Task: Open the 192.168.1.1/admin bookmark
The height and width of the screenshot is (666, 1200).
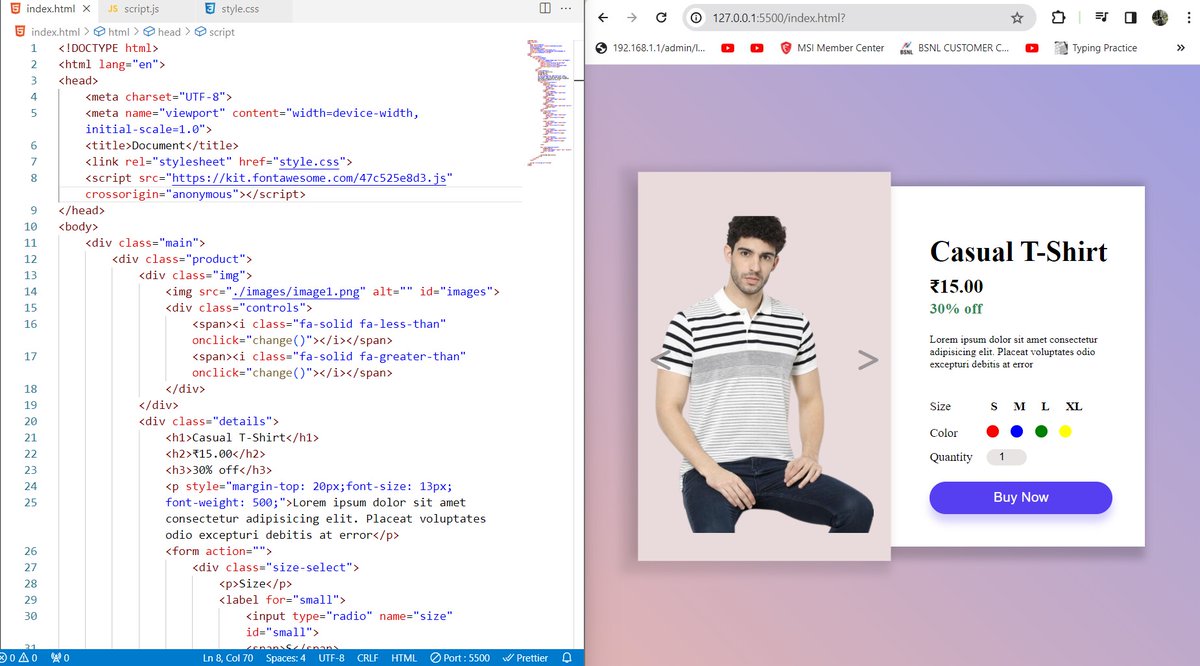Action: point(650,48)
